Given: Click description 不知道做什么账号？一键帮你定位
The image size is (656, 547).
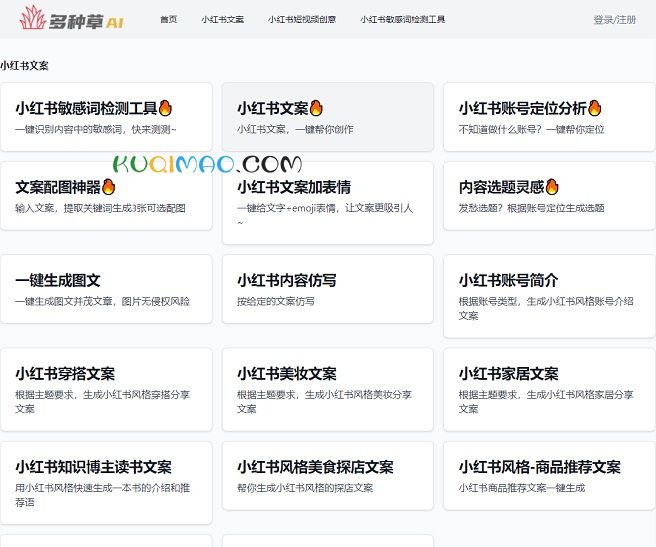Looking at the screenshot, I should 531,130.
